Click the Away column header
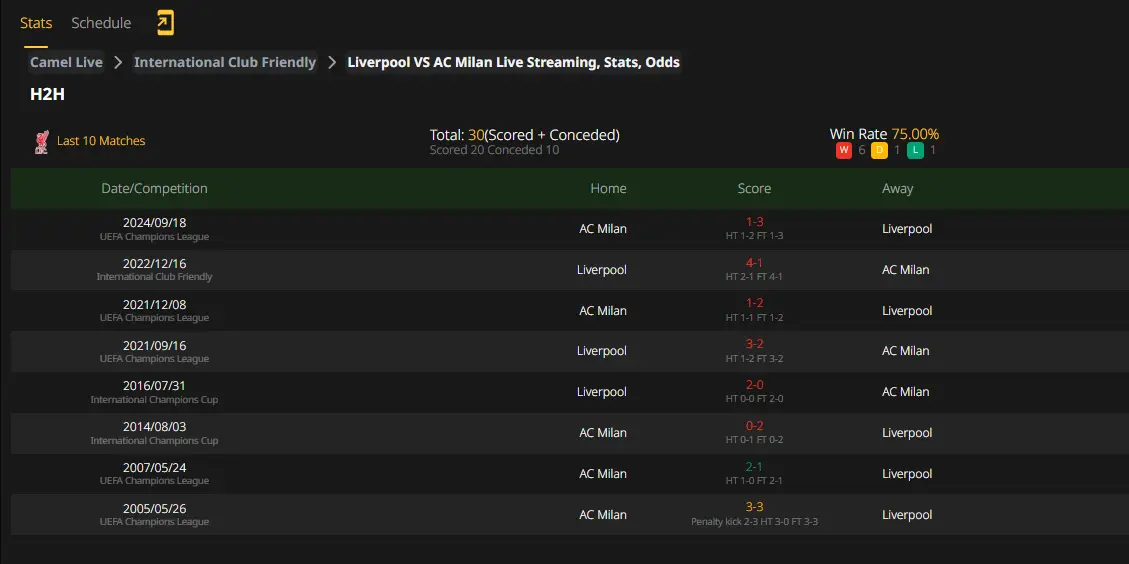 897,189
